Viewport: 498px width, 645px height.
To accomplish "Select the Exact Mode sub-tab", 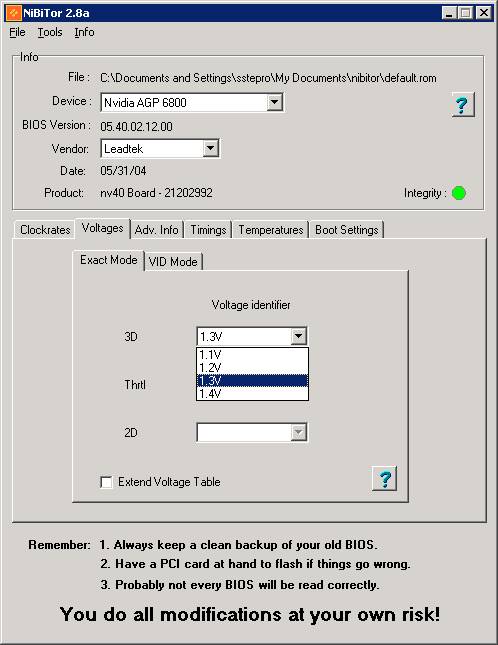I will pyautogui.click(x=109, y=260).
